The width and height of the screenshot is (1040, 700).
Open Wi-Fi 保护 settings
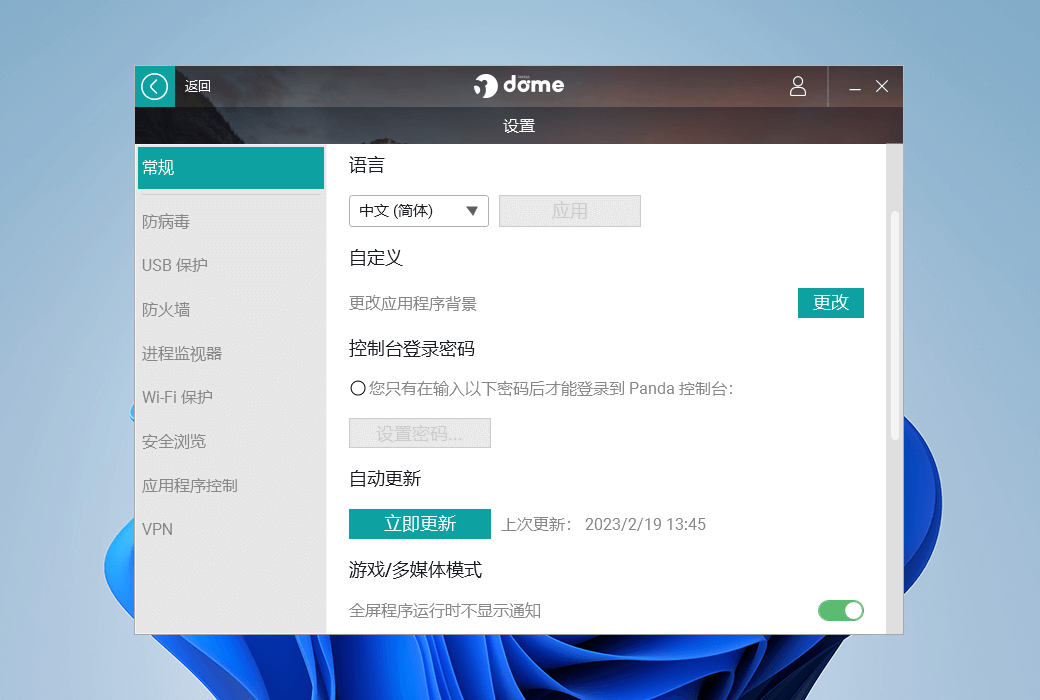pos(177,397)
